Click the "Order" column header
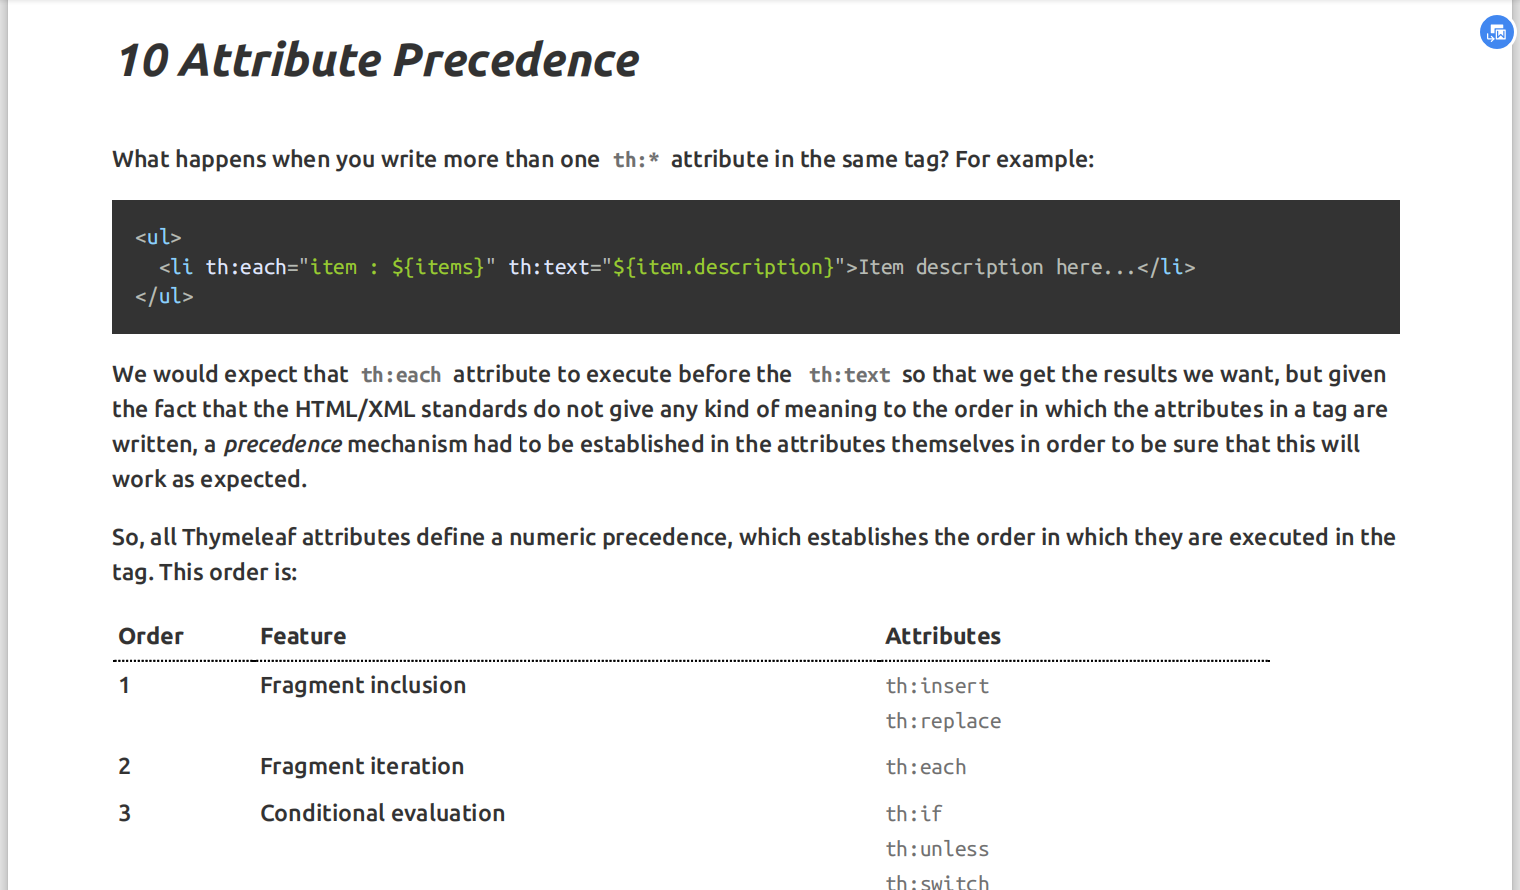 [x=151, y=636]
